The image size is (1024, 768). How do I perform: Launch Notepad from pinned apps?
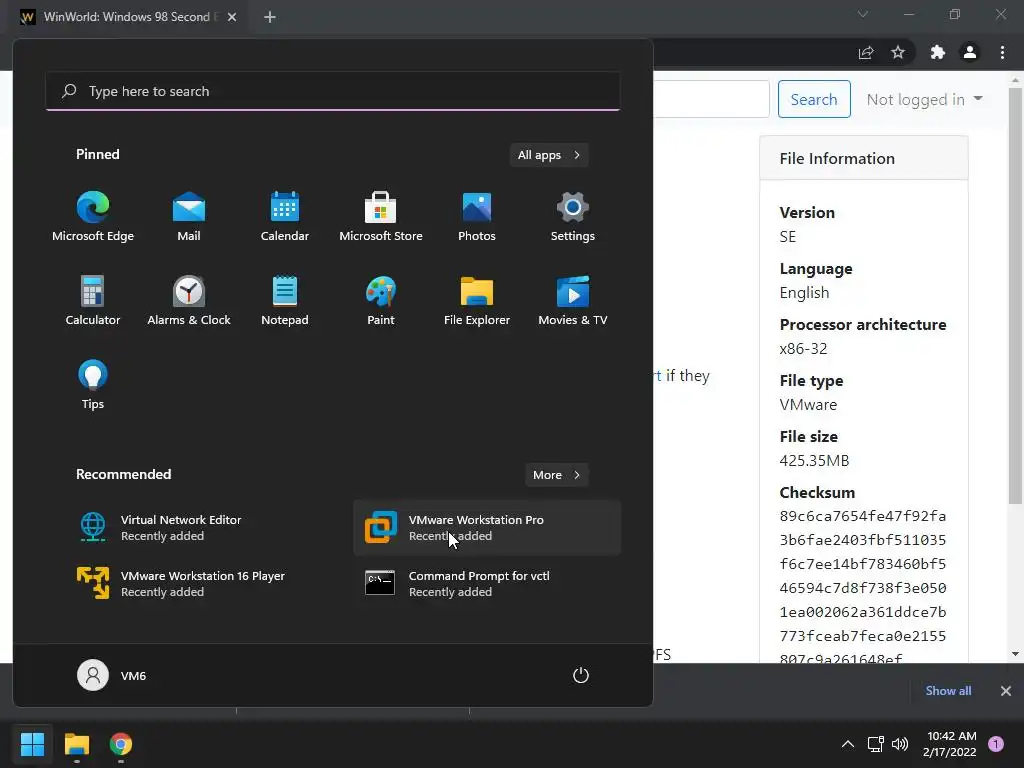[285, 300]
